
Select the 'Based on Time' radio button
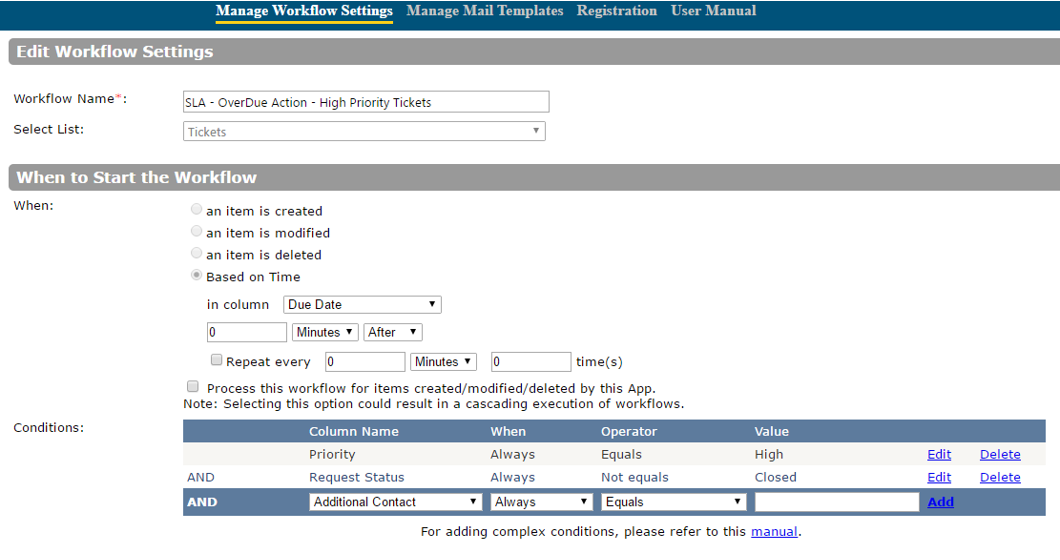(196, 276)
